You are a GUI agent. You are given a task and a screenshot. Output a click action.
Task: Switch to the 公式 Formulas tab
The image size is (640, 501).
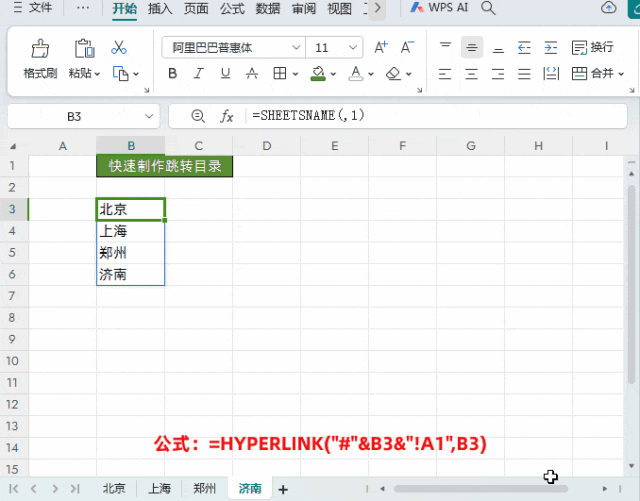point(232,9)
